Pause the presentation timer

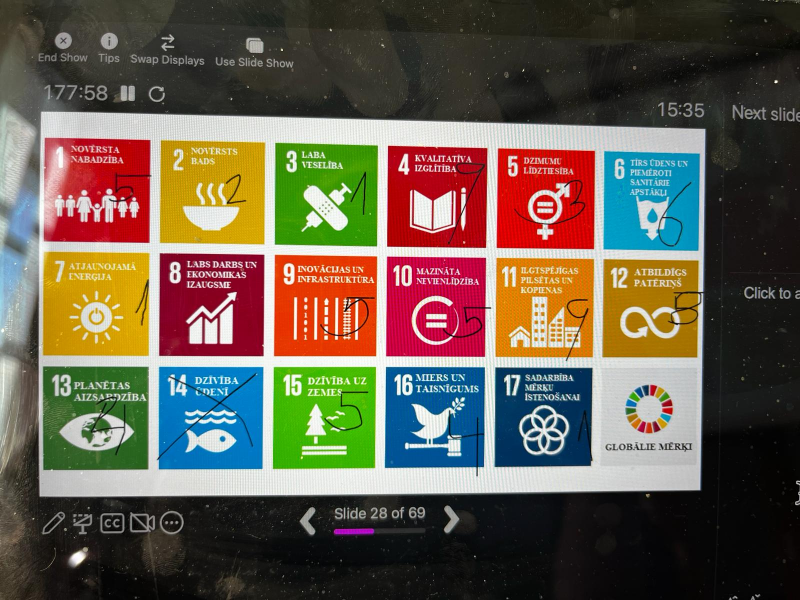(x=128, y=94)
